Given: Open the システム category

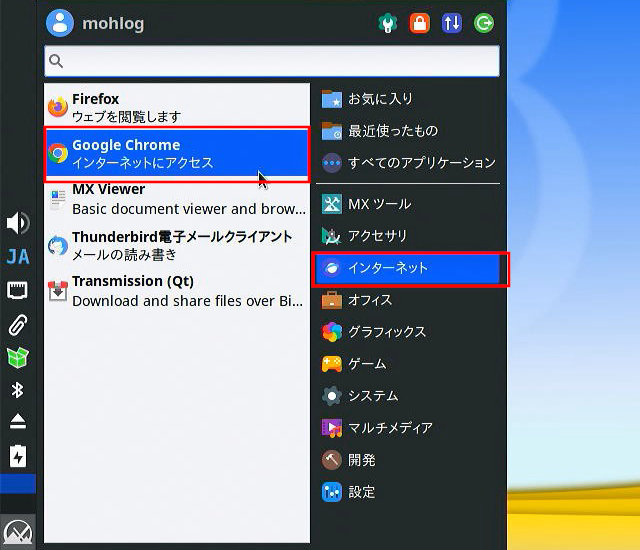Looking at the screenshot, I should 408,396.
